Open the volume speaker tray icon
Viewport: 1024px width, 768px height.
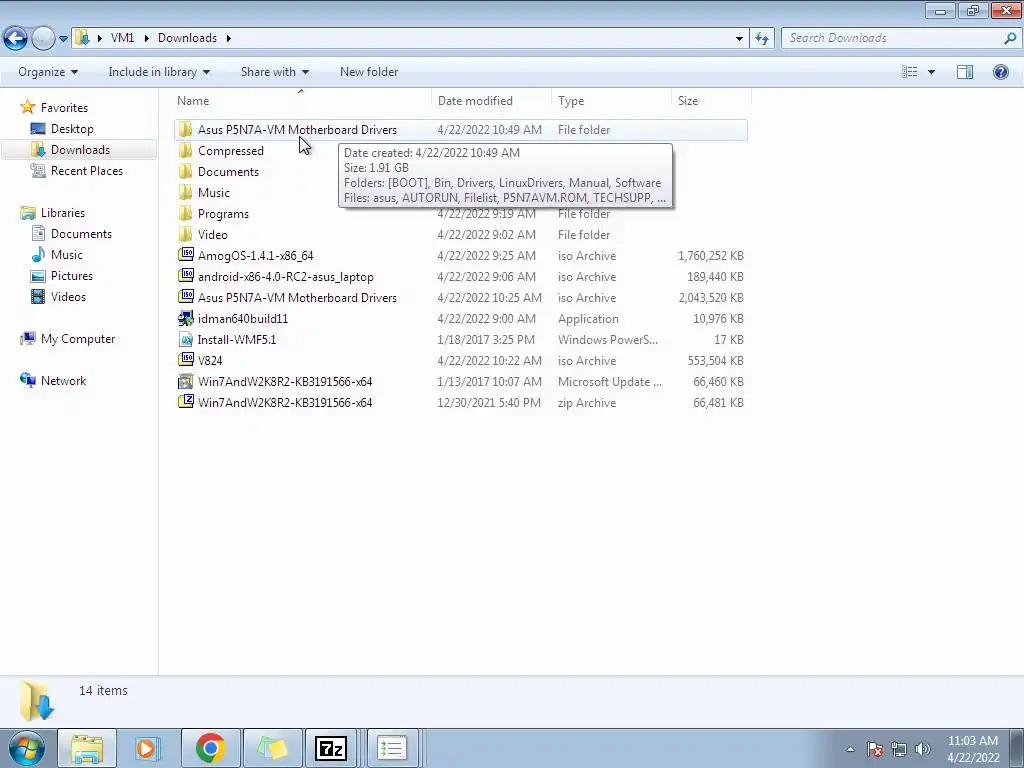point(922,749)
